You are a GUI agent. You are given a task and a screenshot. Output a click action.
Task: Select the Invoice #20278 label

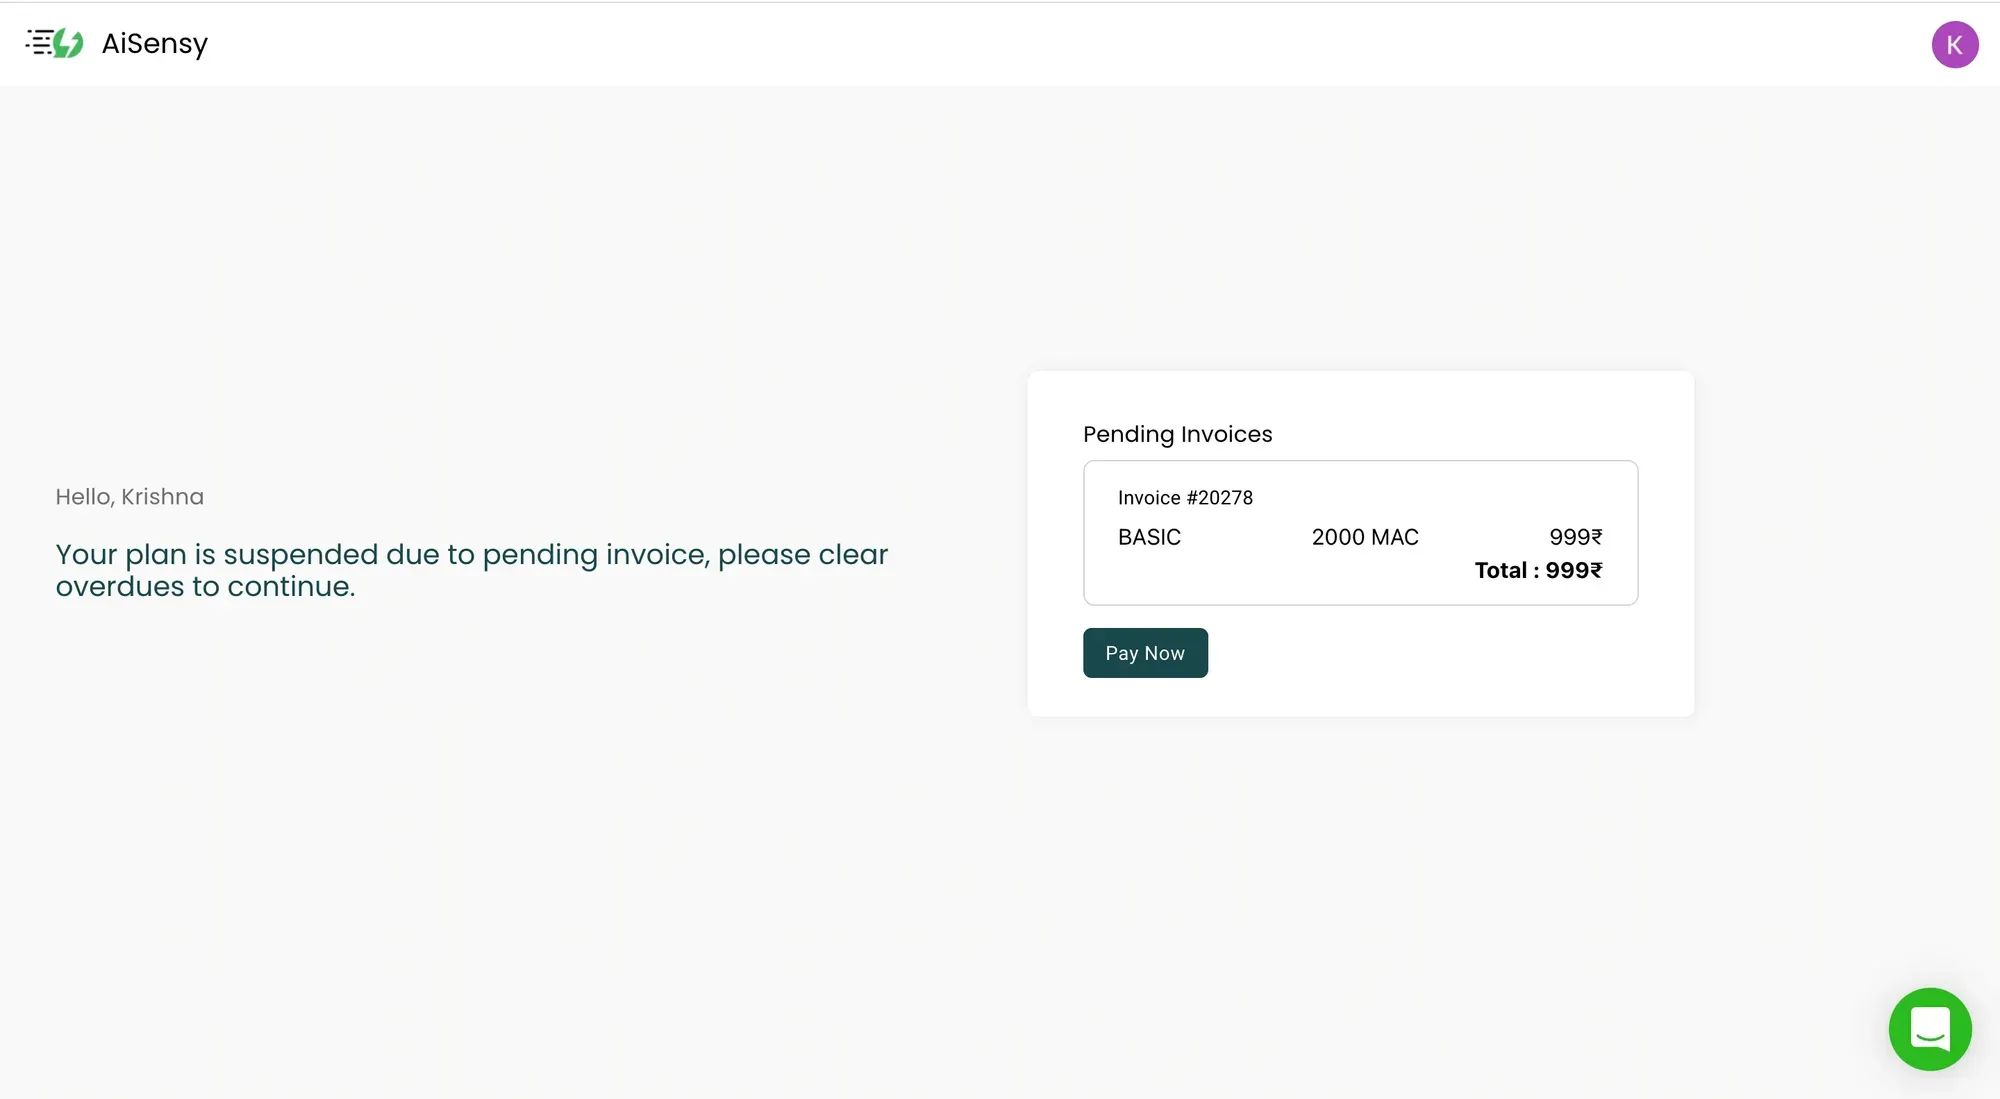tap(1185, 498)
